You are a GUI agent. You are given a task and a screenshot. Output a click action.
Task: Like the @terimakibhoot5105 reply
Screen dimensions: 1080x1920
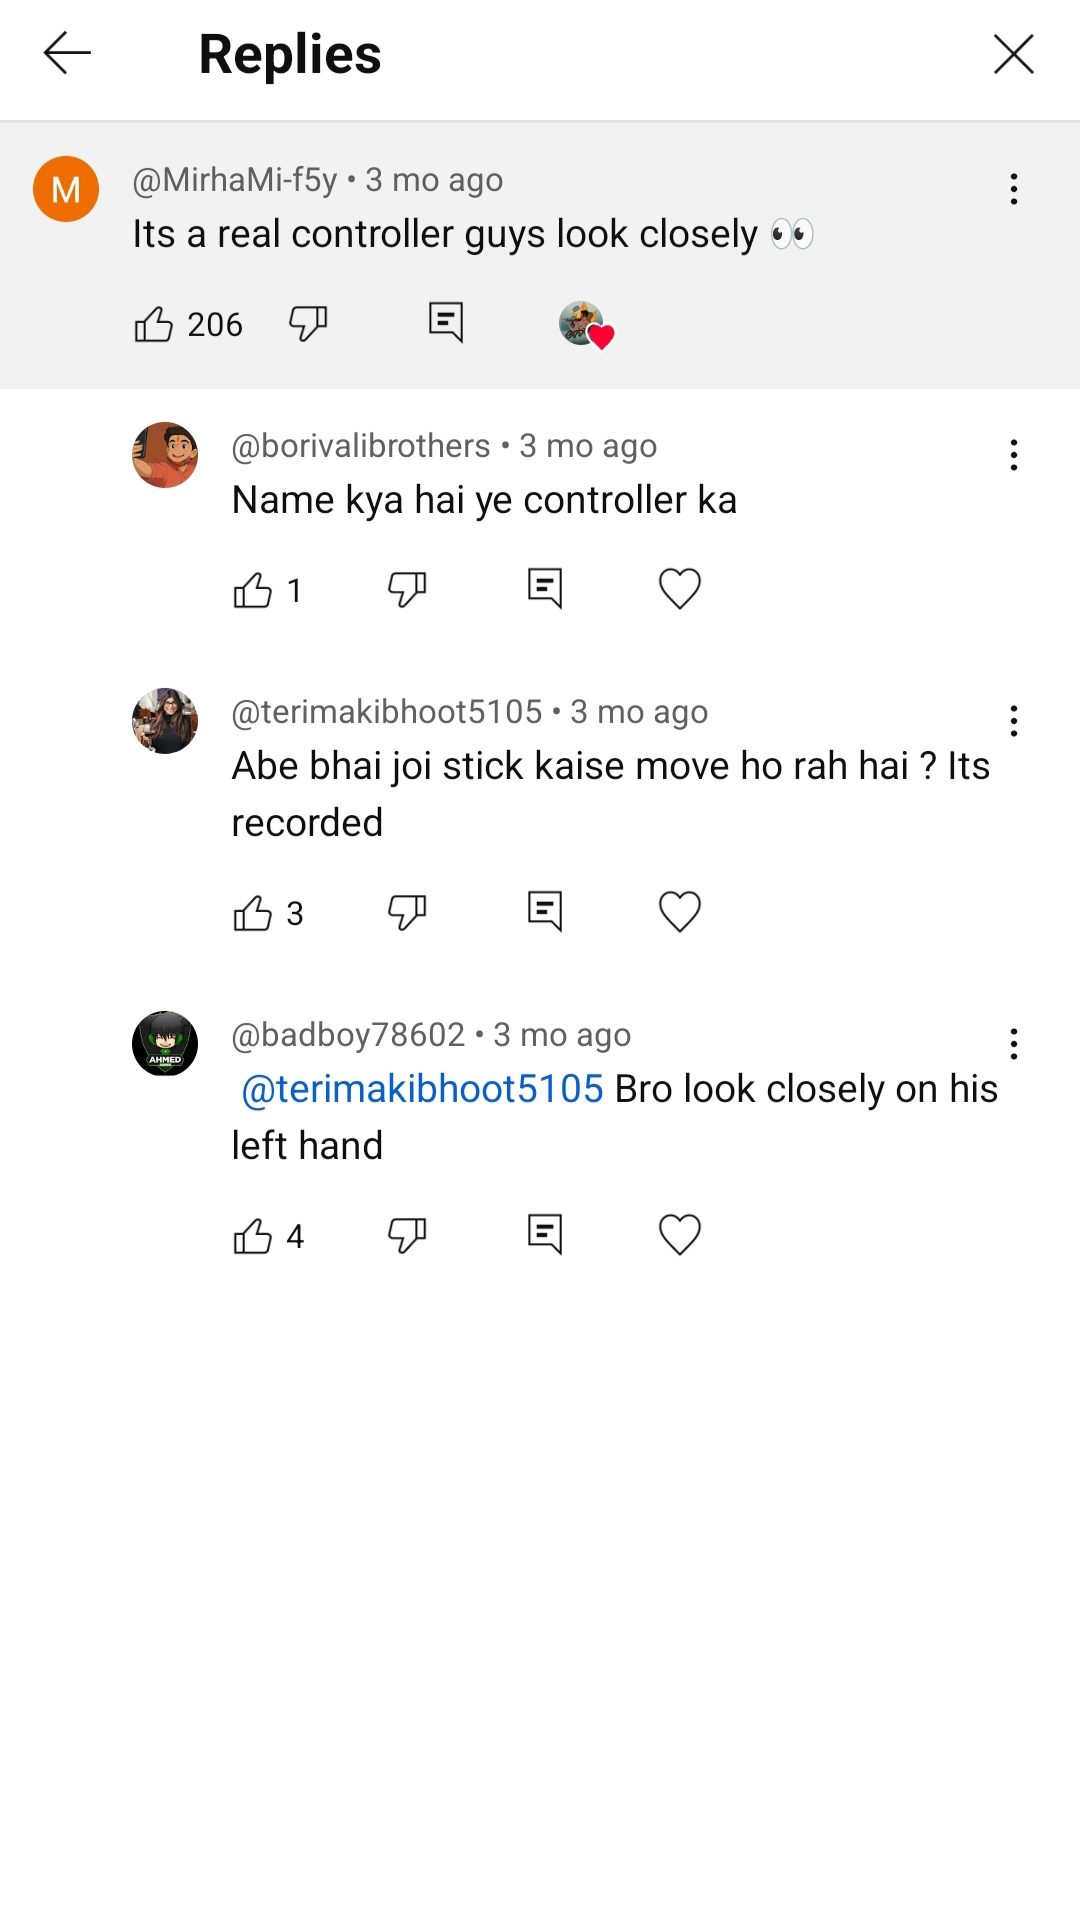tap(253, 913)
